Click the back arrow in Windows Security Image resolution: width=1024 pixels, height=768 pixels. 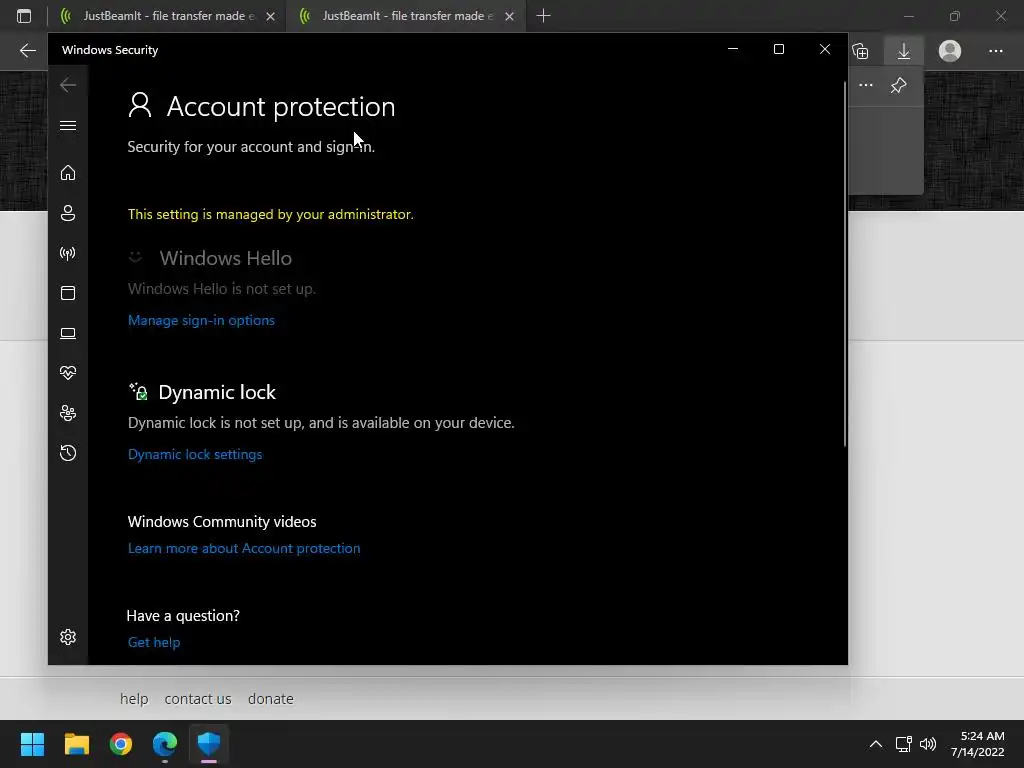(68, 85)
